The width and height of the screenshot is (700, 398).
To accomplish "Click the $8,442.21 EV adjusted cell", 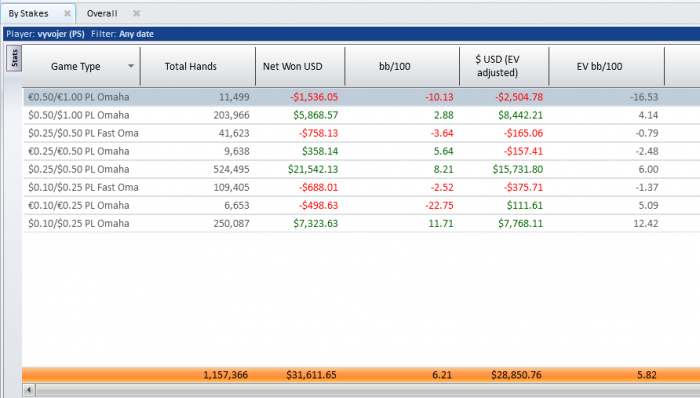I will 521,115.
